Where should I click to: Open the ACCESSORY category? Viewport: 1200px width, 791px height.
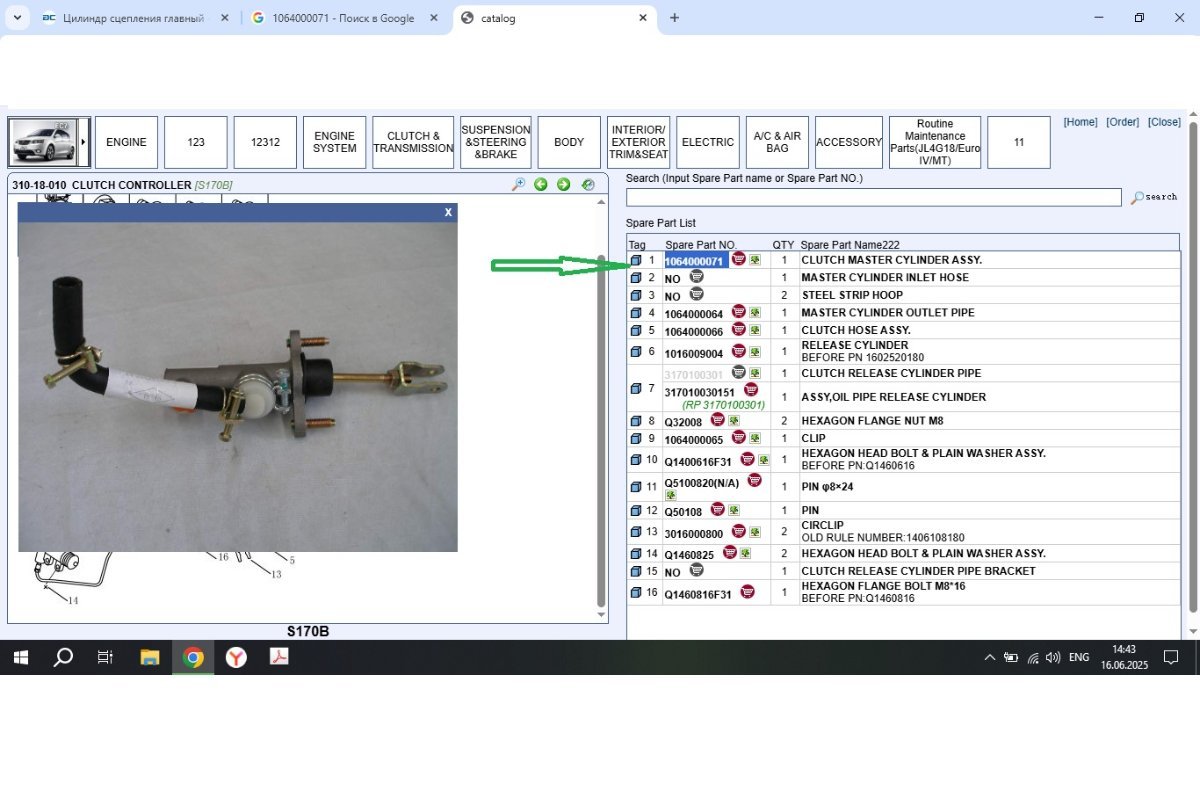click(848, 142)
